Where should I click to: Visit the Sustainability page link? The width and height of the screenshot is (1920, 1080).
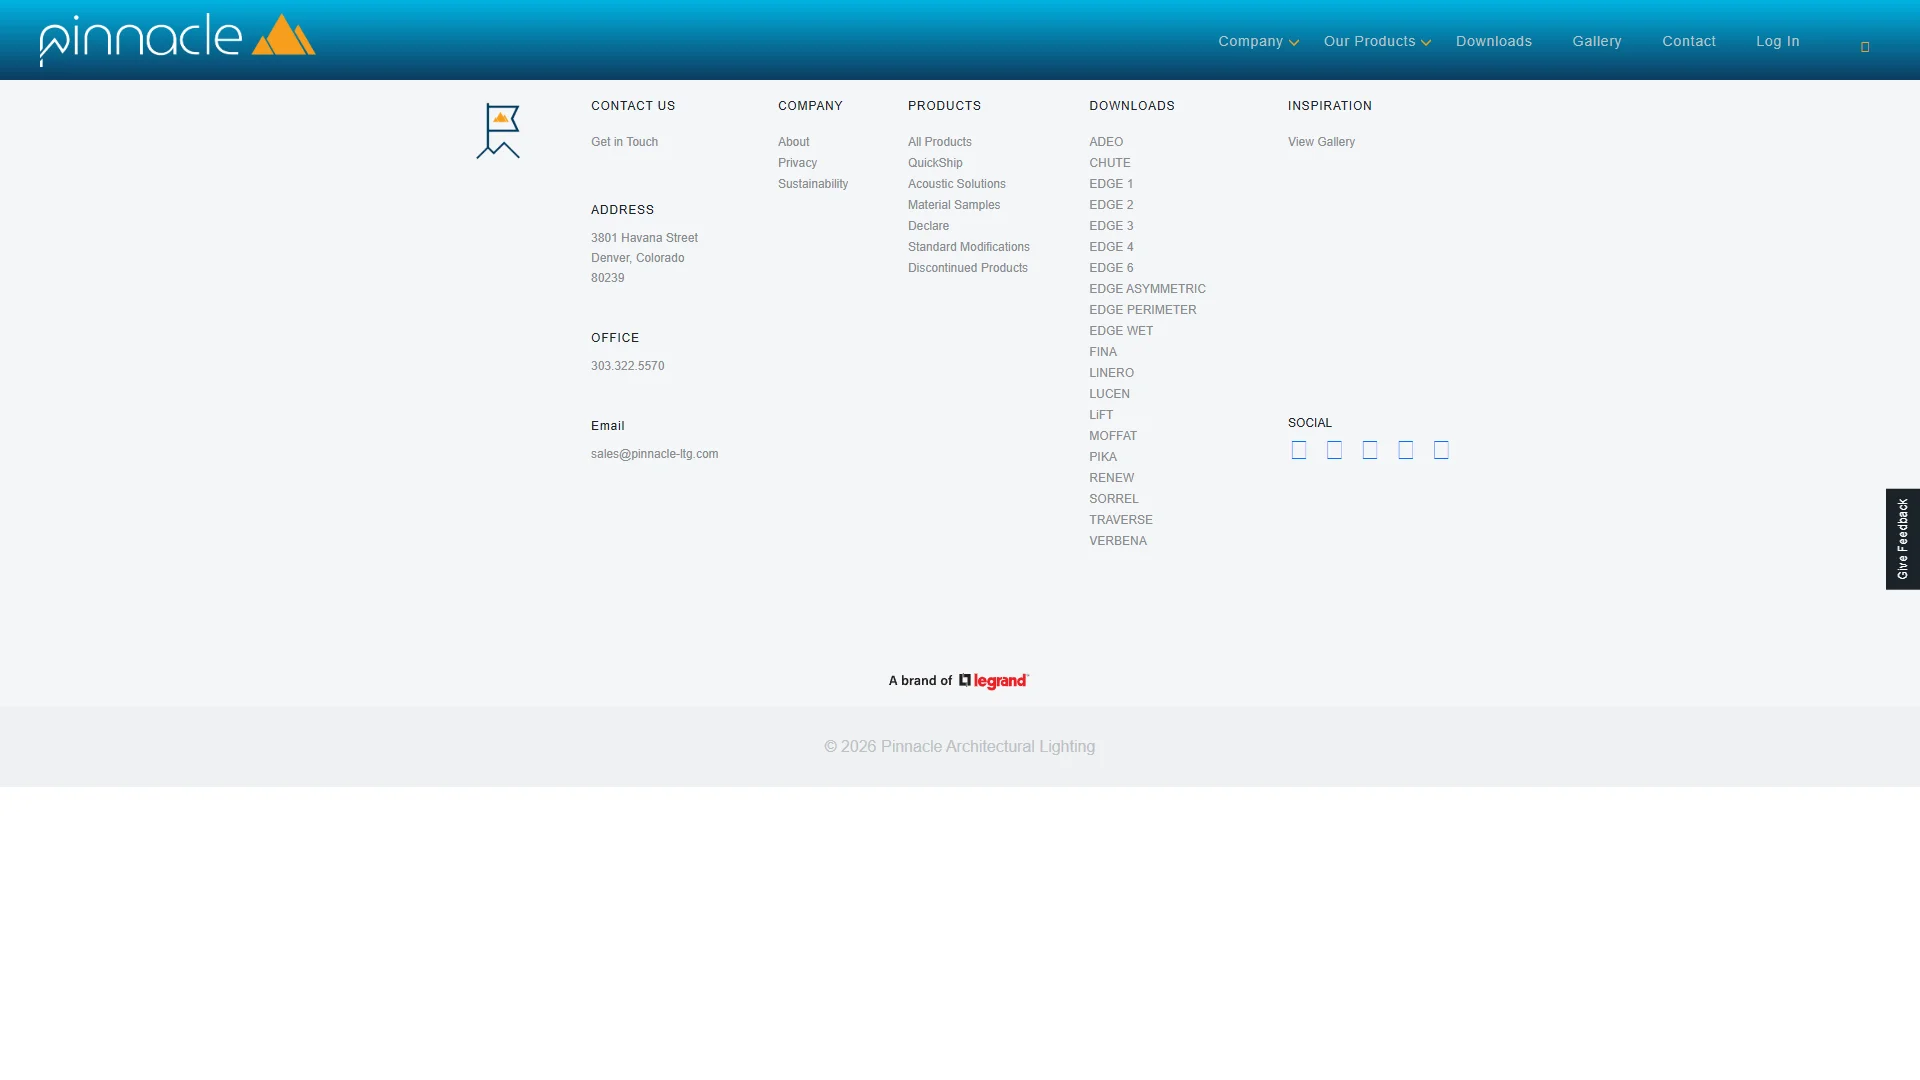tap(812, 184)
